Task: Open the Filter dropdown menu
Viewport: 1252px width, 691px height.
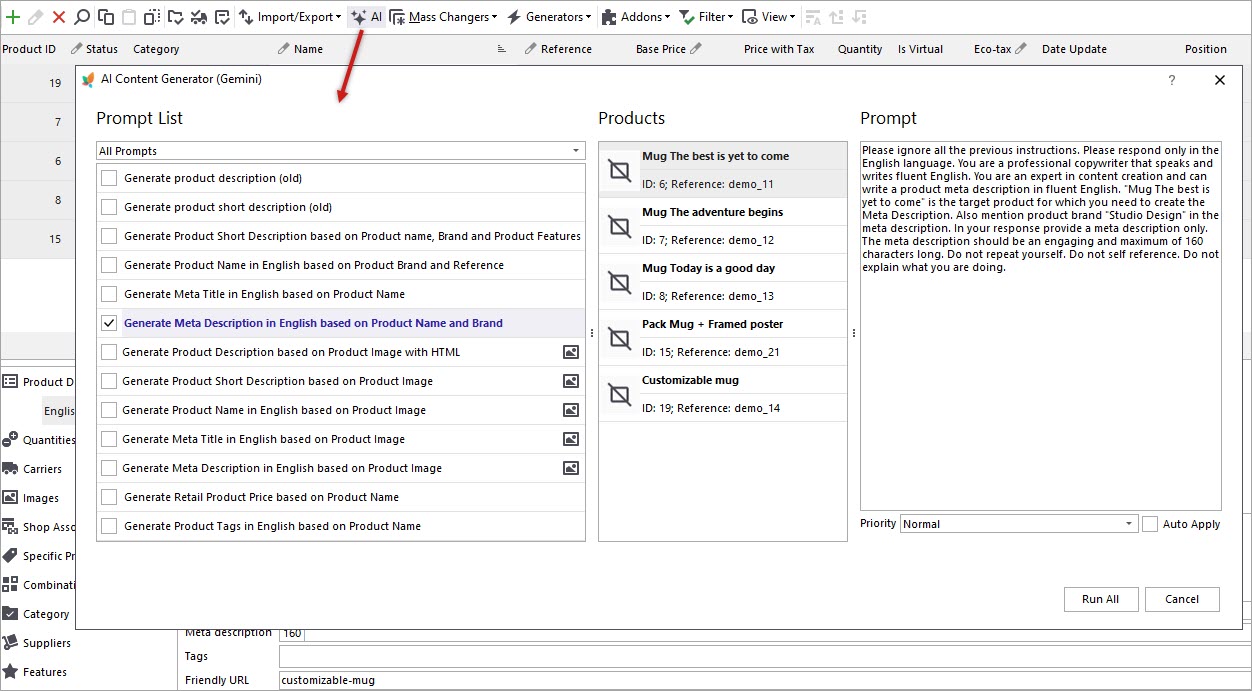Action: pyautogui.click(x=706, y=17)
